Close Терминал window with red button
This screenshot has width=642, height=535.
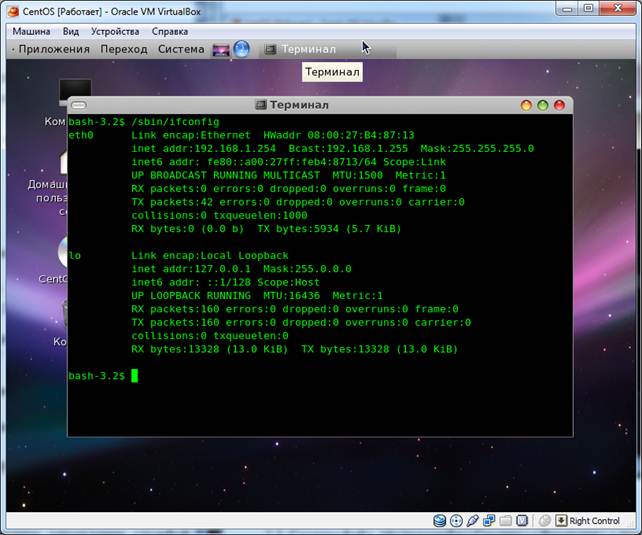559,105
